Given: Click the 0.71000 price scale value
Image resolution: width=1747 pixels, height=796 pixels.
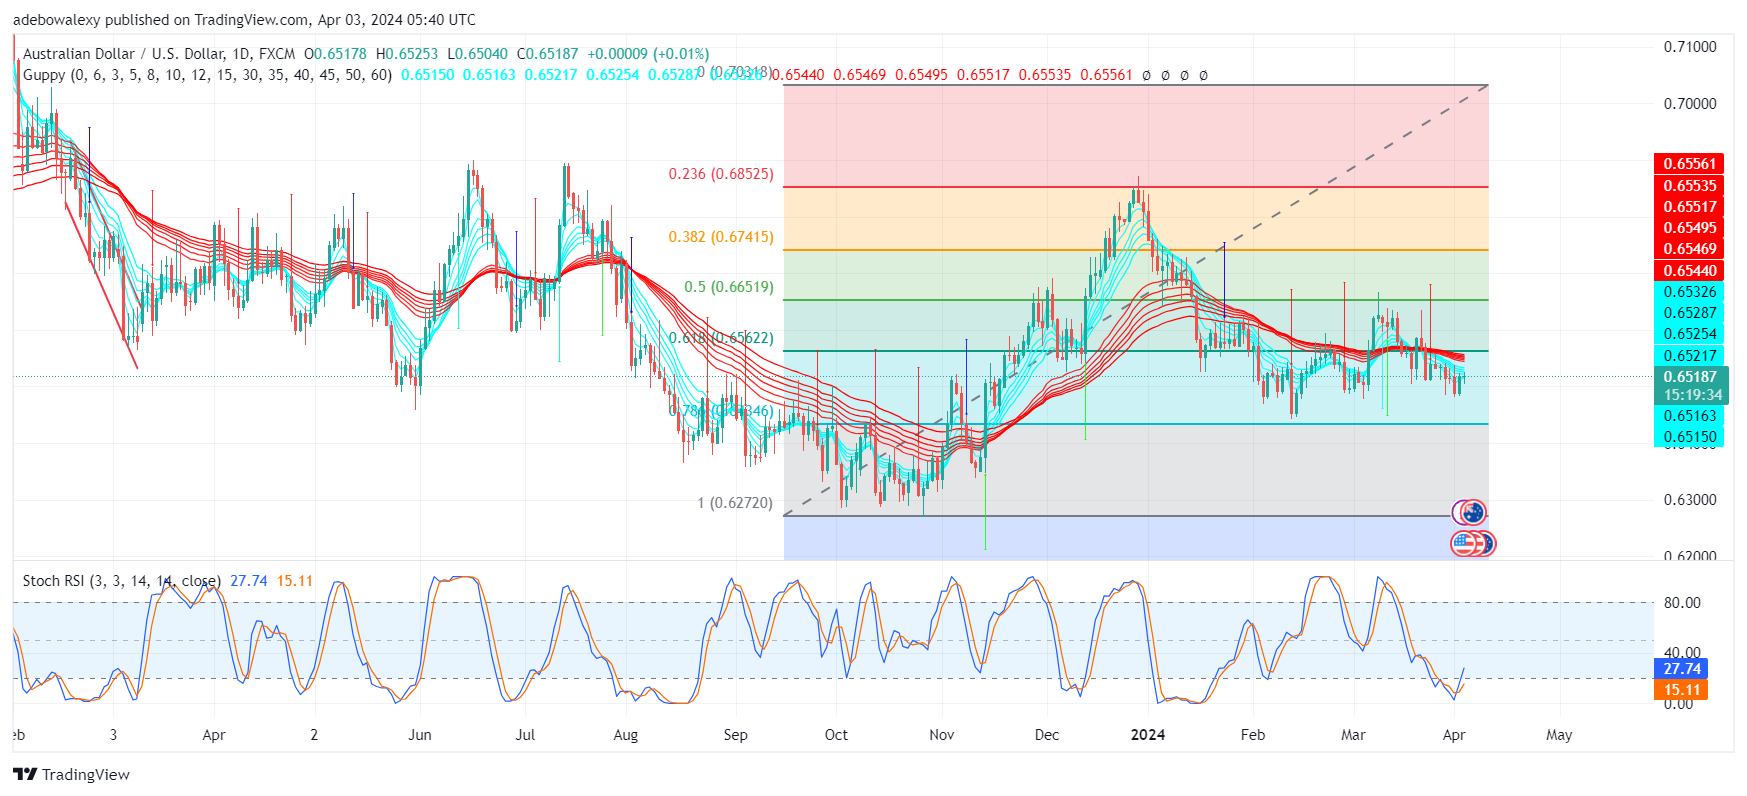Looking at the screenshot, I should click(1690, 47).
